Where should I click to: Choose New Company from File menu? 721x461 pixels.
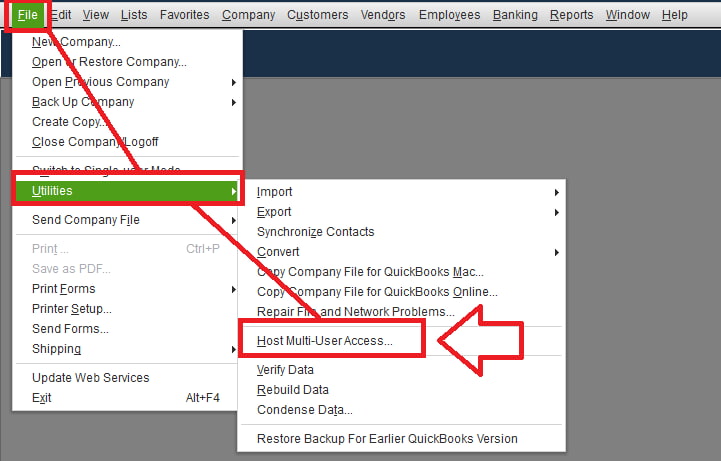pos(127,42)
